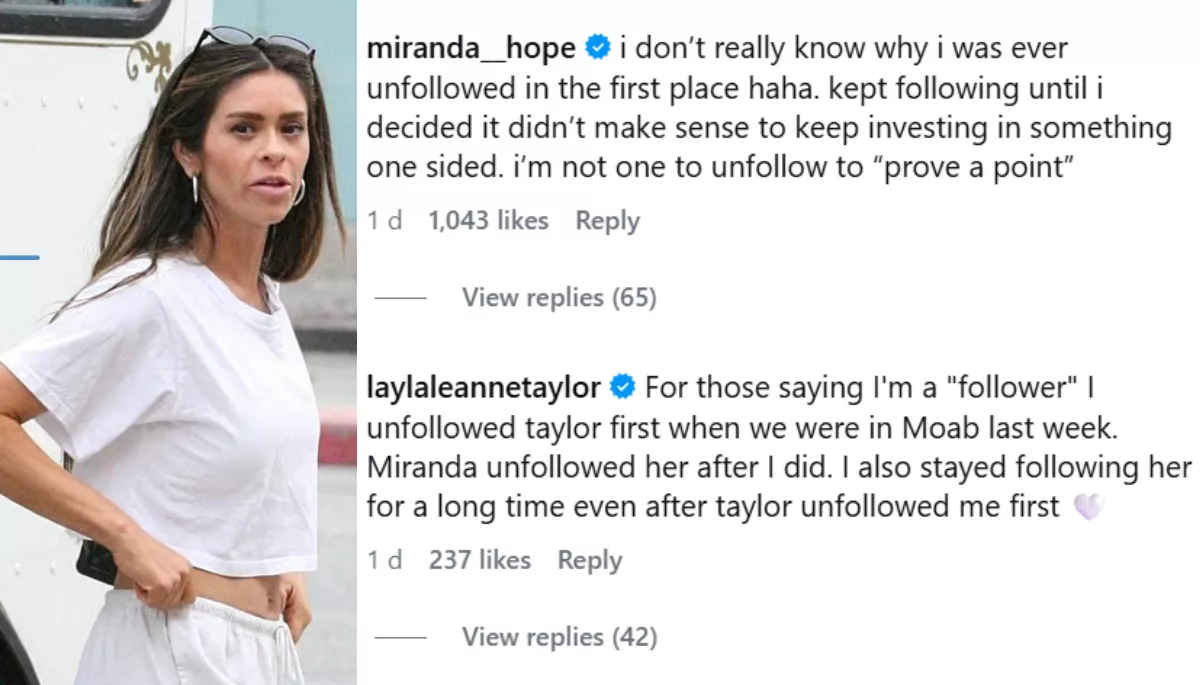Click the dash line before View replies (42)

tap(400, 638)
